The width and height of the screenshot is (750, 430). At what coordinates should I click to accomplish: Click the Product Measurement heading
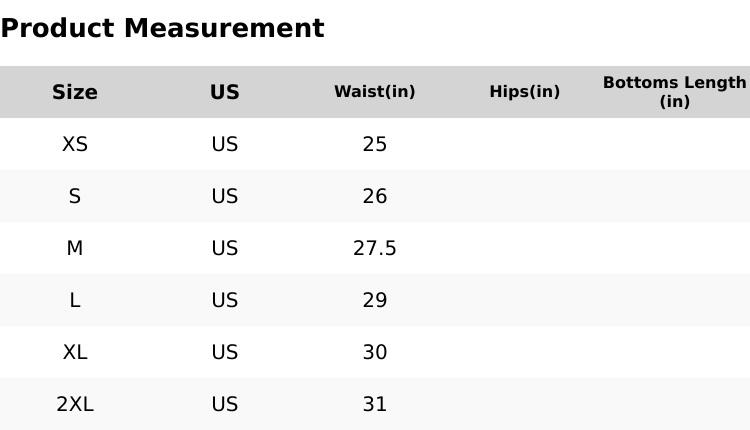click(x=162, y=28)
